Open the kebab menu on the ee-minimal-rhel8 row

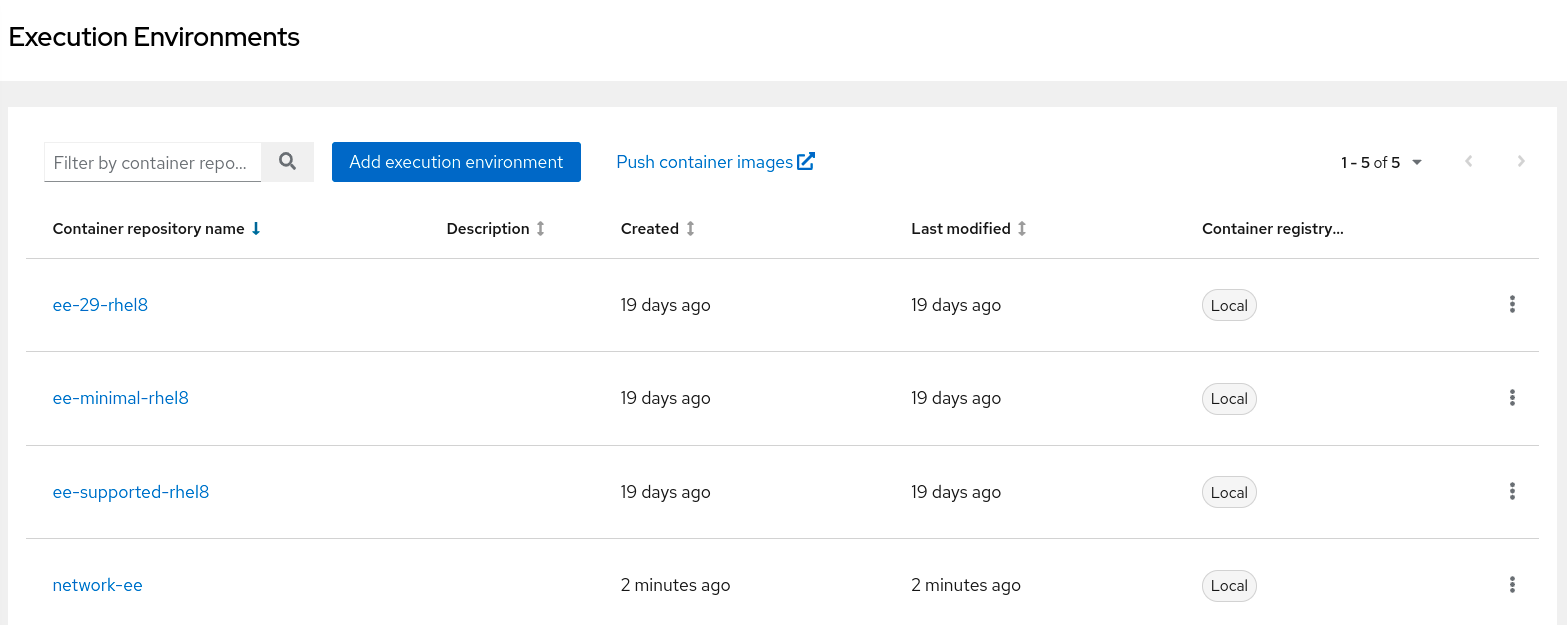tap(1512, 397)
